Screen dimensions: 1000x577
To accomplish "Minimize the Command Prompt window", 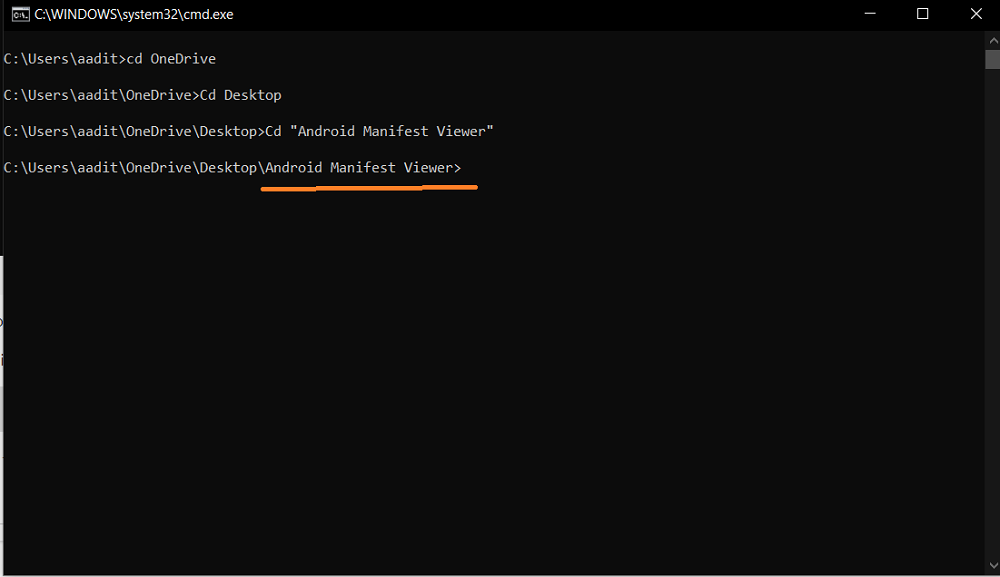I will [871, 14].
